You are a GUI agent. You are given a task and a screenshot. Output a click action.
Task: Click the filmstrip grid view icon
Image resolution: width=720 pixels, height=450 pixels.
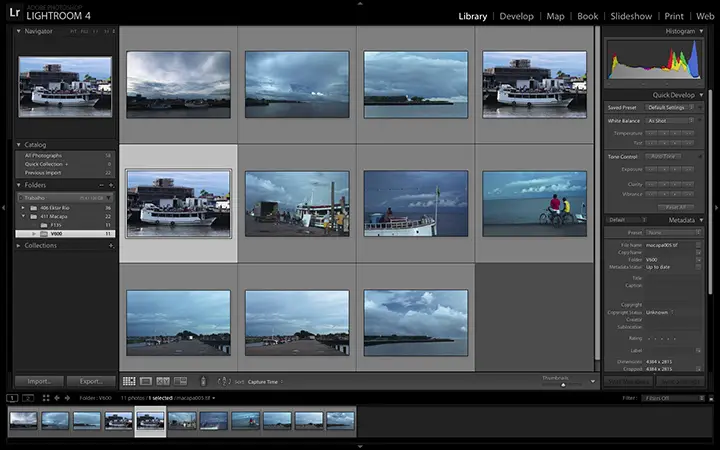[46, 398]
